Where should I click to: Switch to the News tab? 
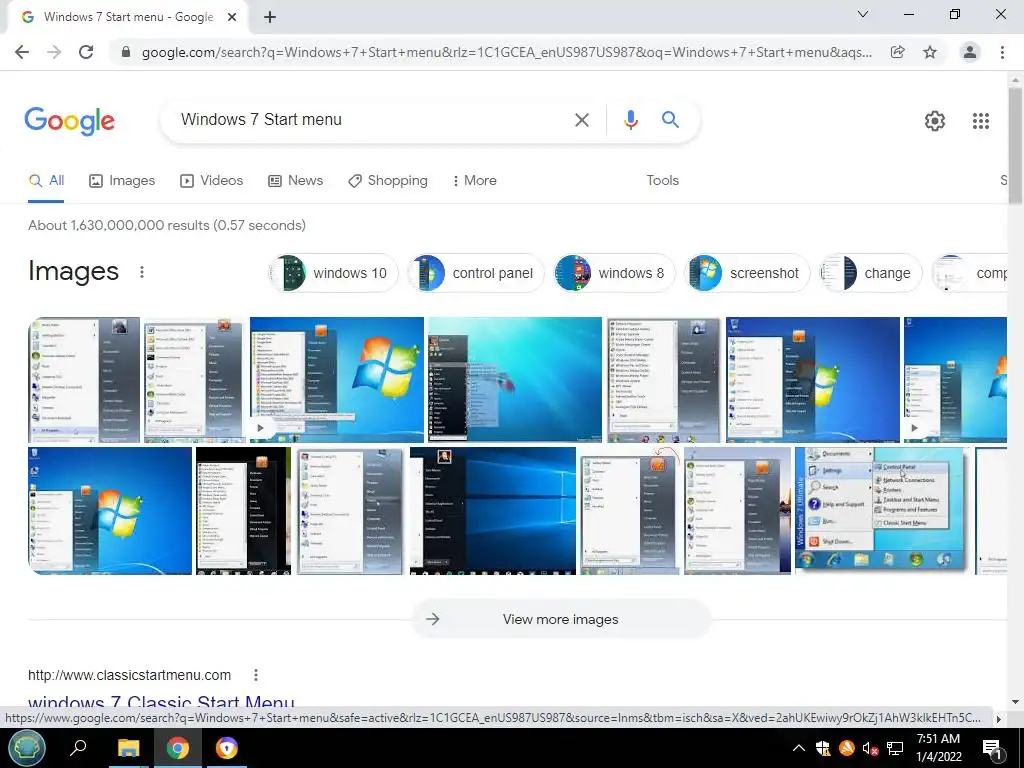(295, 181)
